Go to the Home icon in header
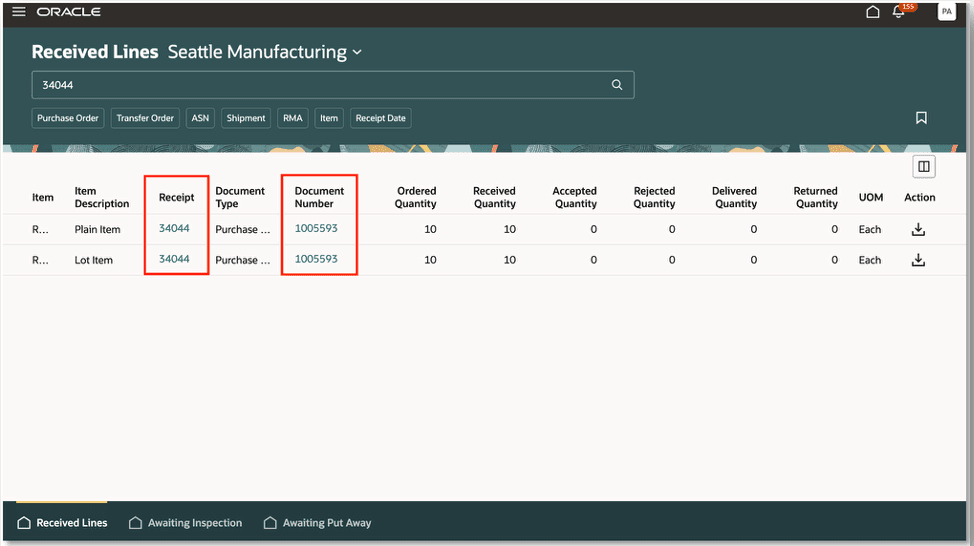 (x=873, y=12)
